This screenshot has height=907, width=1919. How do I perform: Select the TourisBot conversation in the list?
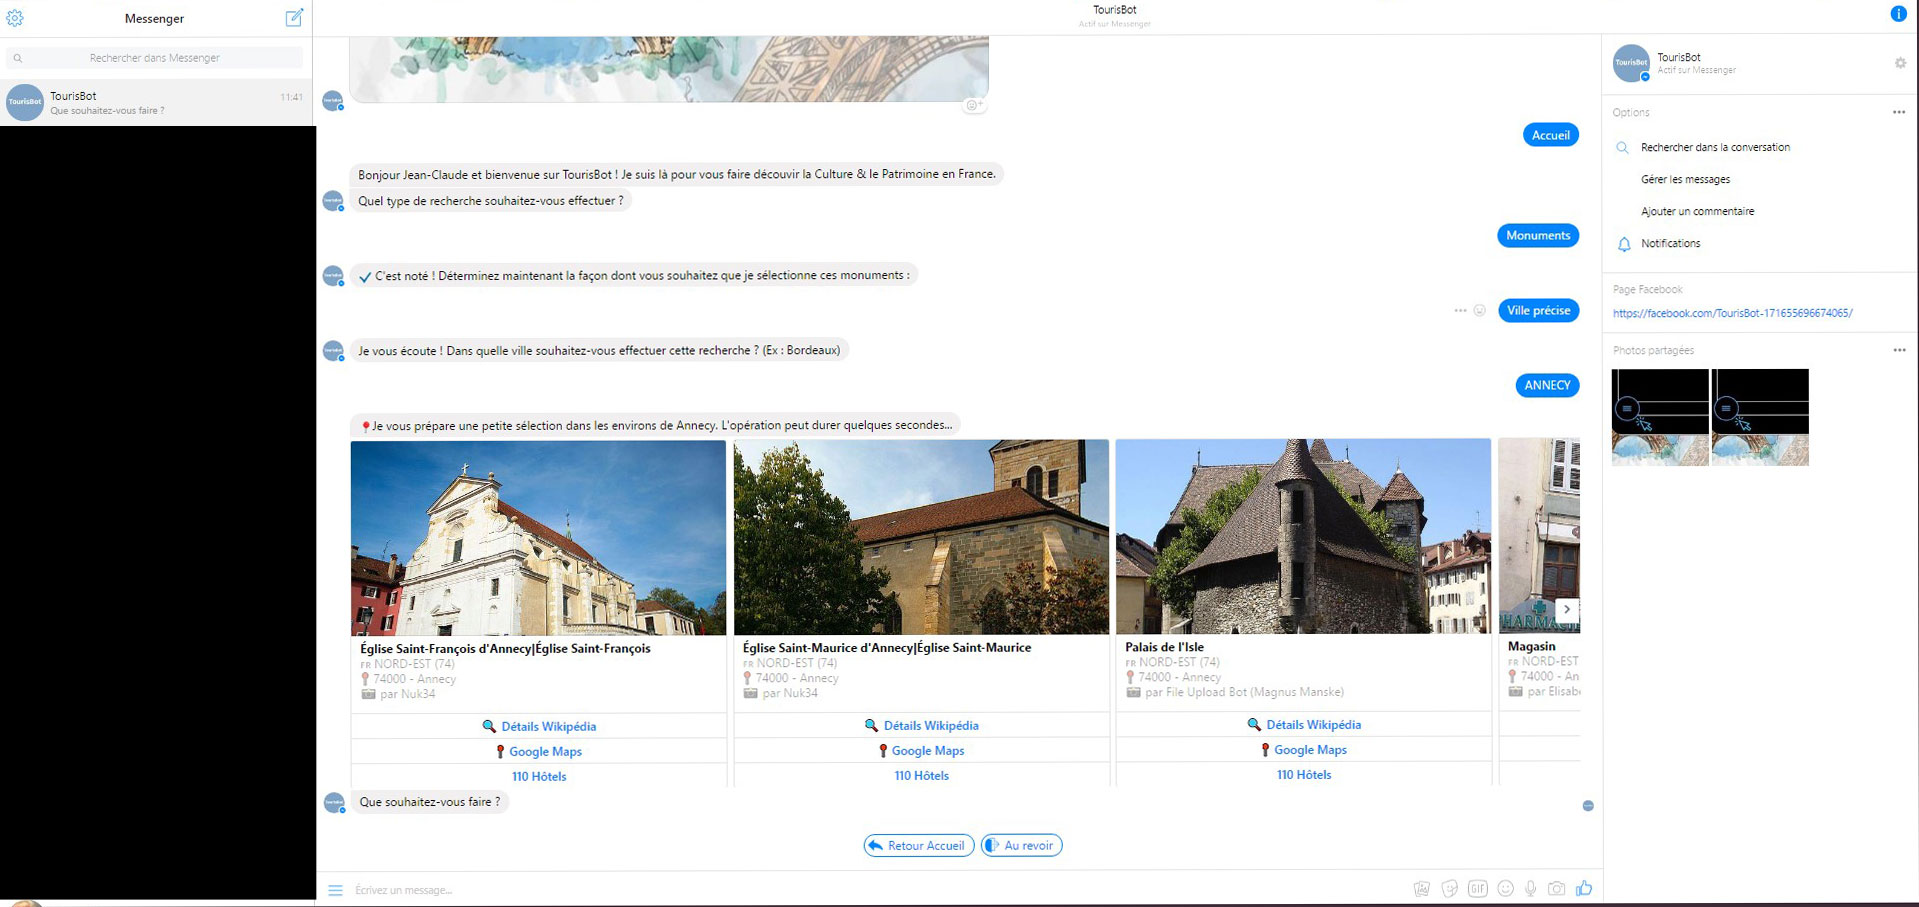[x=156, y=102]
